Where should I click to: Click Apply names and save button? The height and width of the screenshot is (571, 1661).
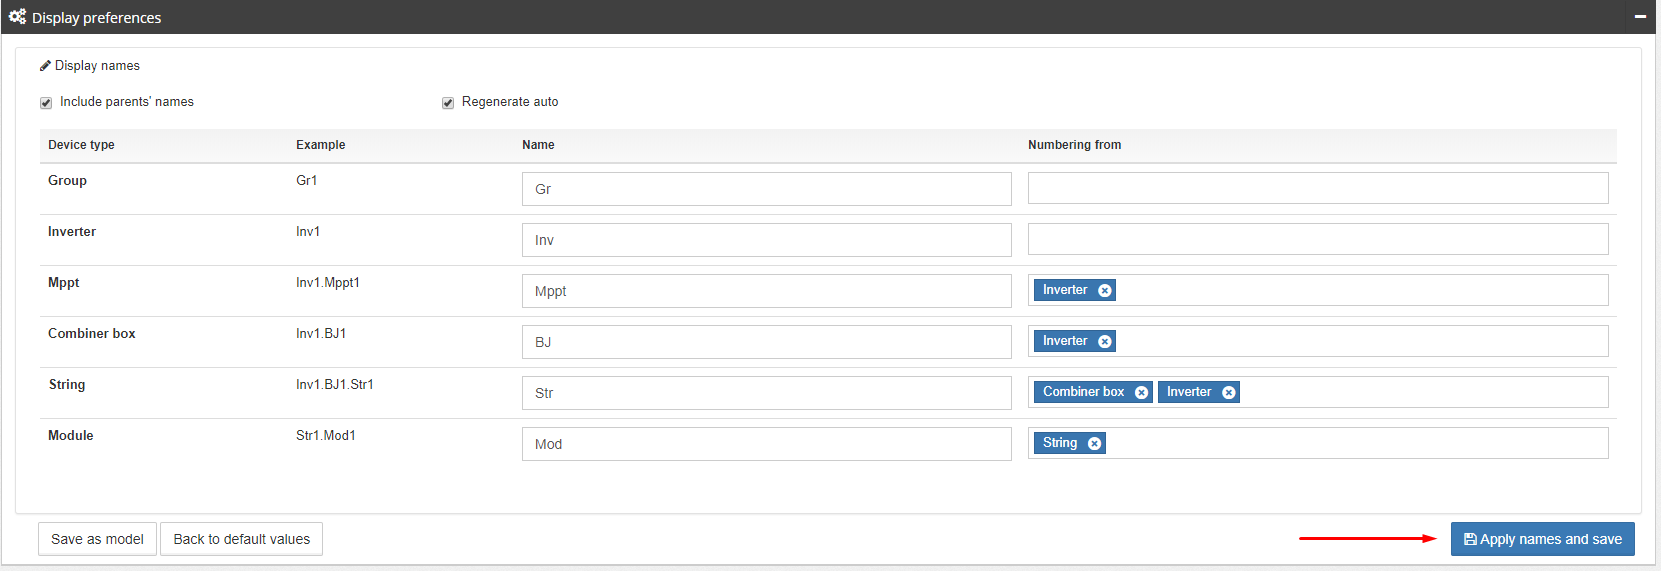1543,539
